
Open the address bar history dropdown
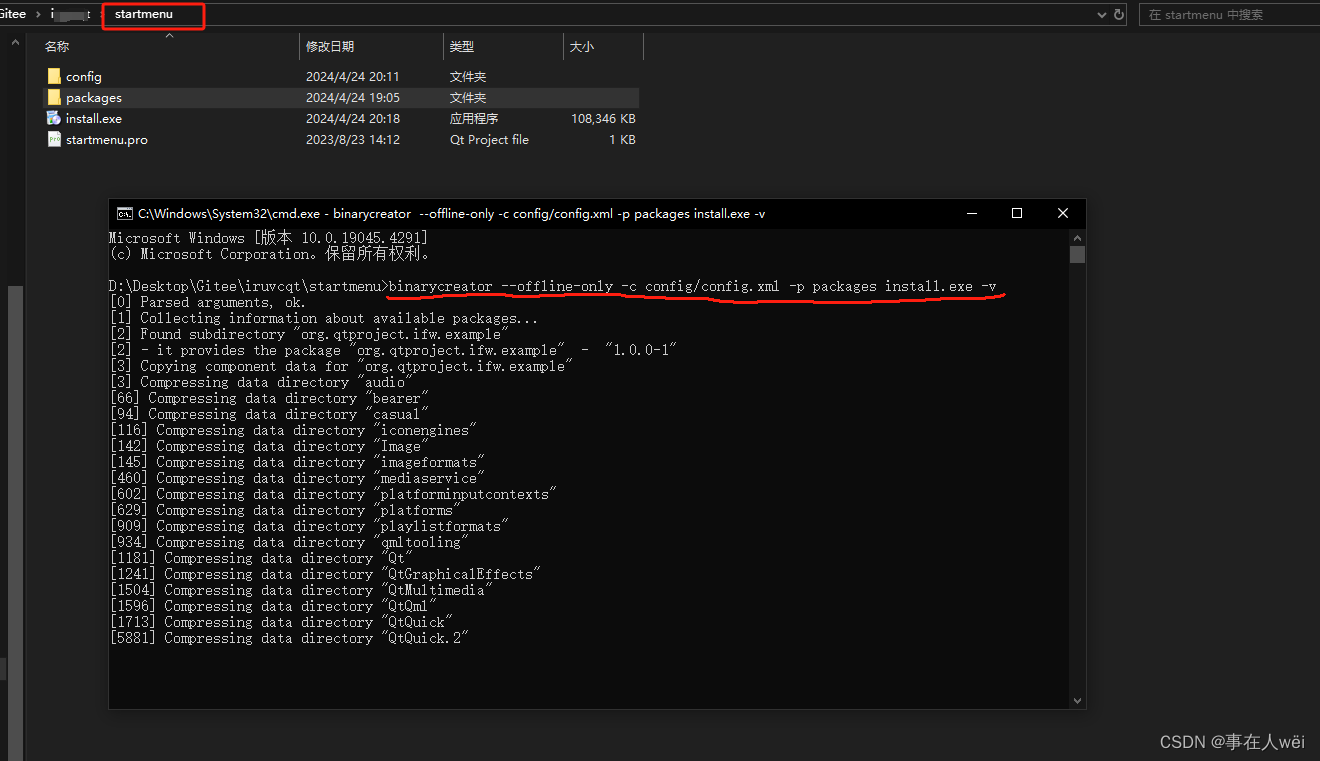tap(1103, 15)
